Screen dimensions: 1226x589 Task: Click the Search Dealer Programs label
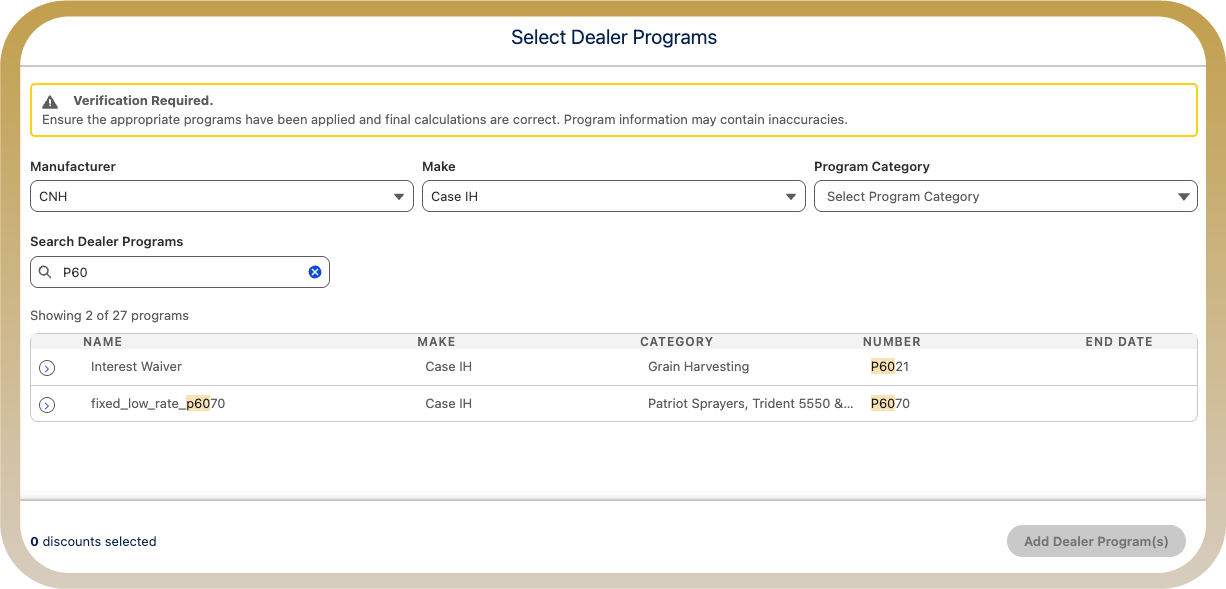point(107,241)
